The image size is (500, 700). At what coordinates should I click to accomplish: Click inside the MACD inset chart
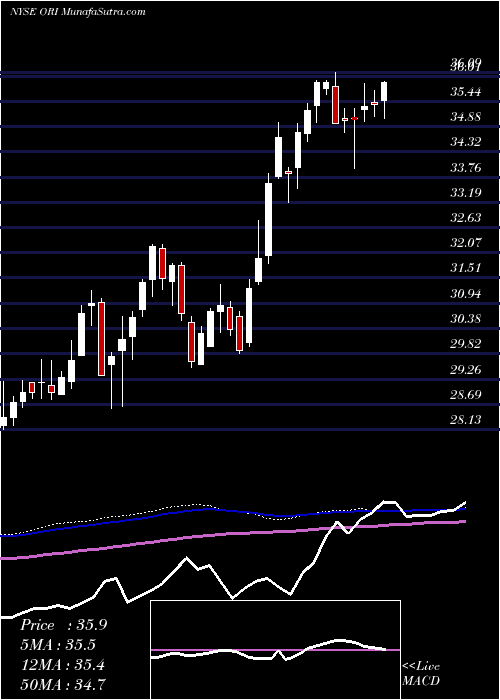(x=275, y=650)
